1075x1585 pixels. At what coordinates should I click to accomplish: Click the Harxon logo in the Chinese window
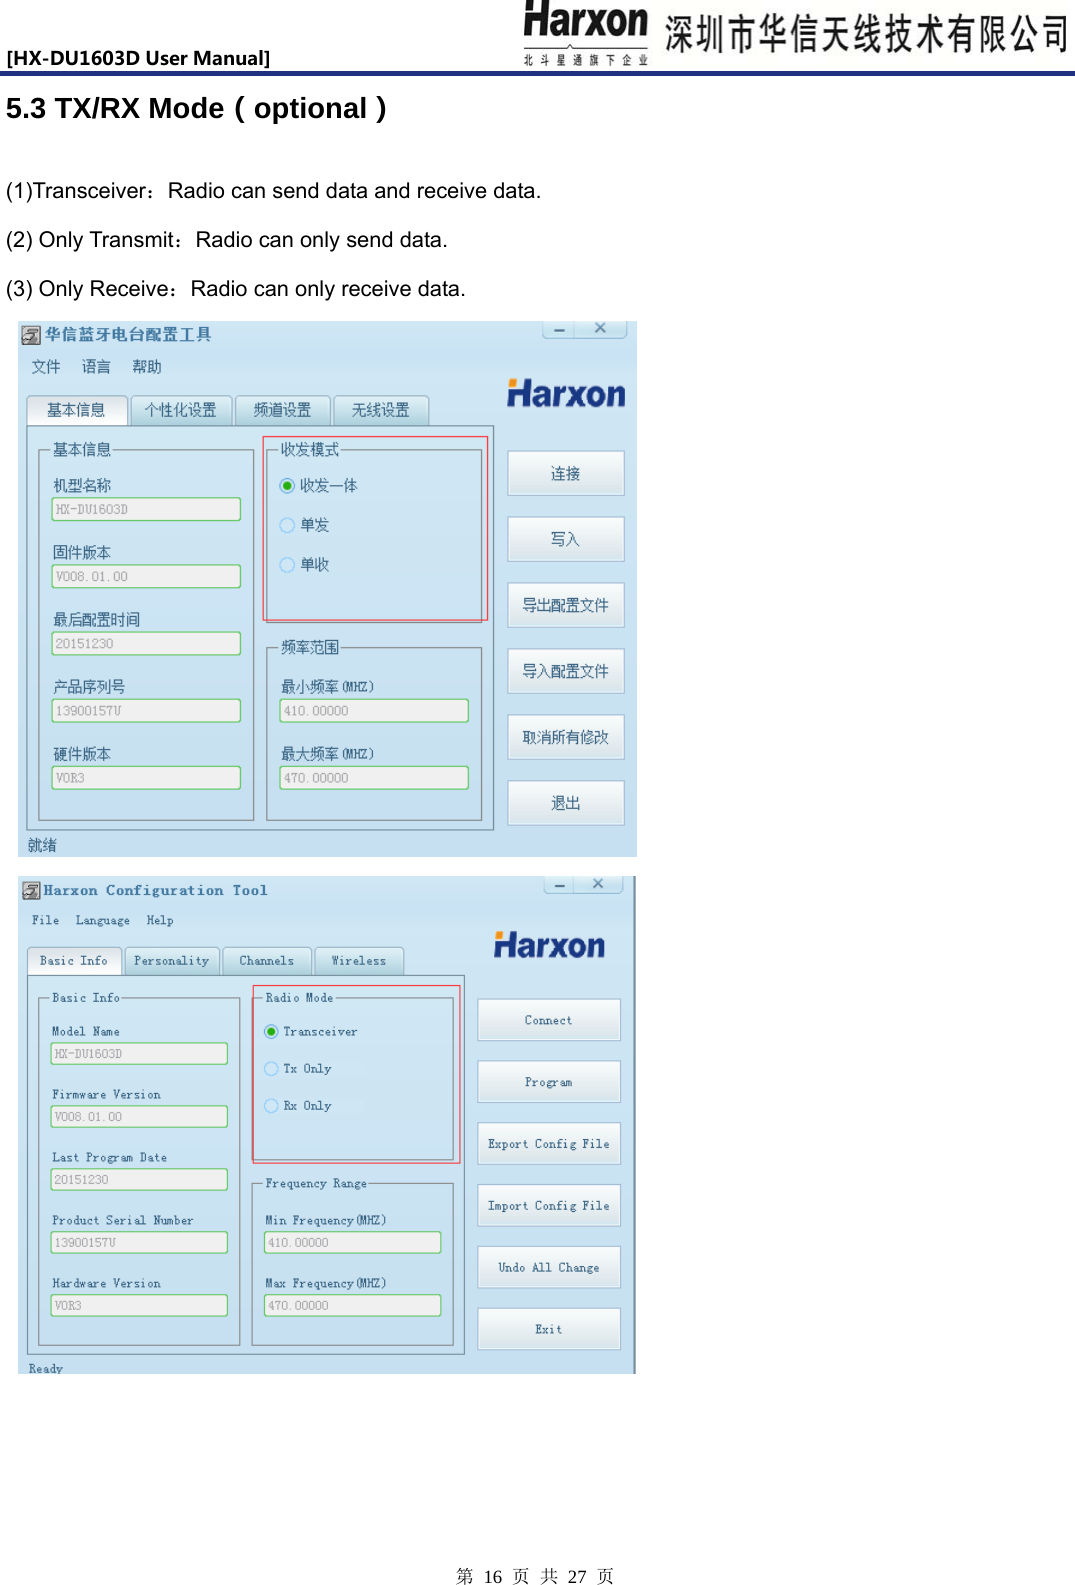566,394
